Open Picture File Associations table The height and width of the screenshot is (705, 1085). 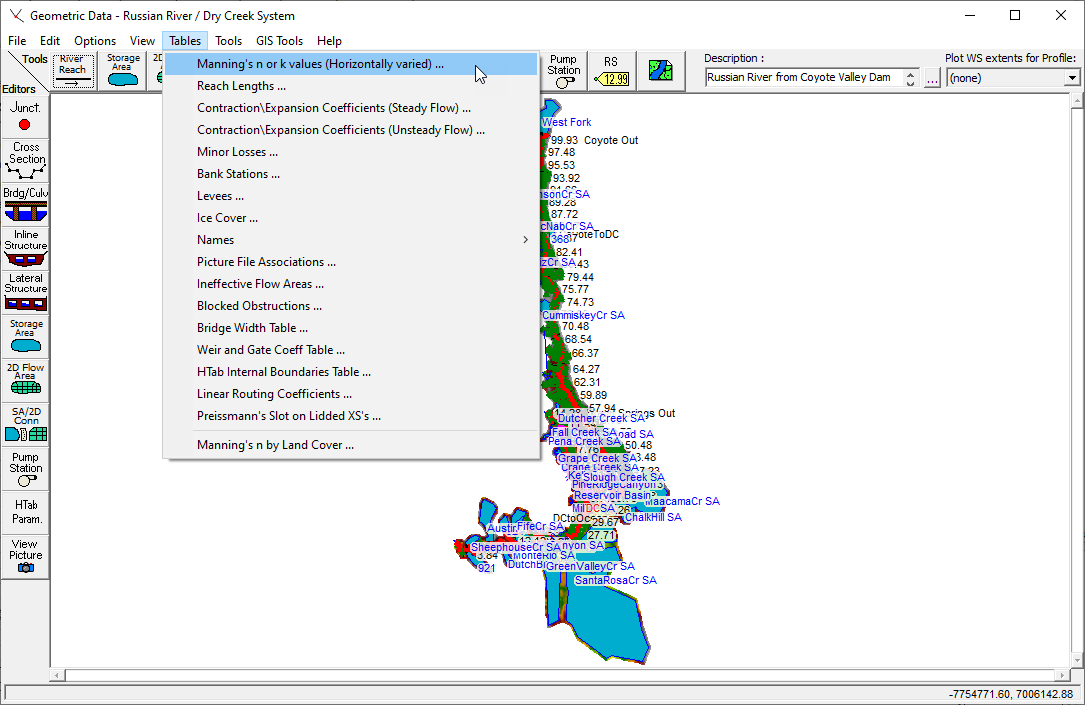[x=352, y=262]
